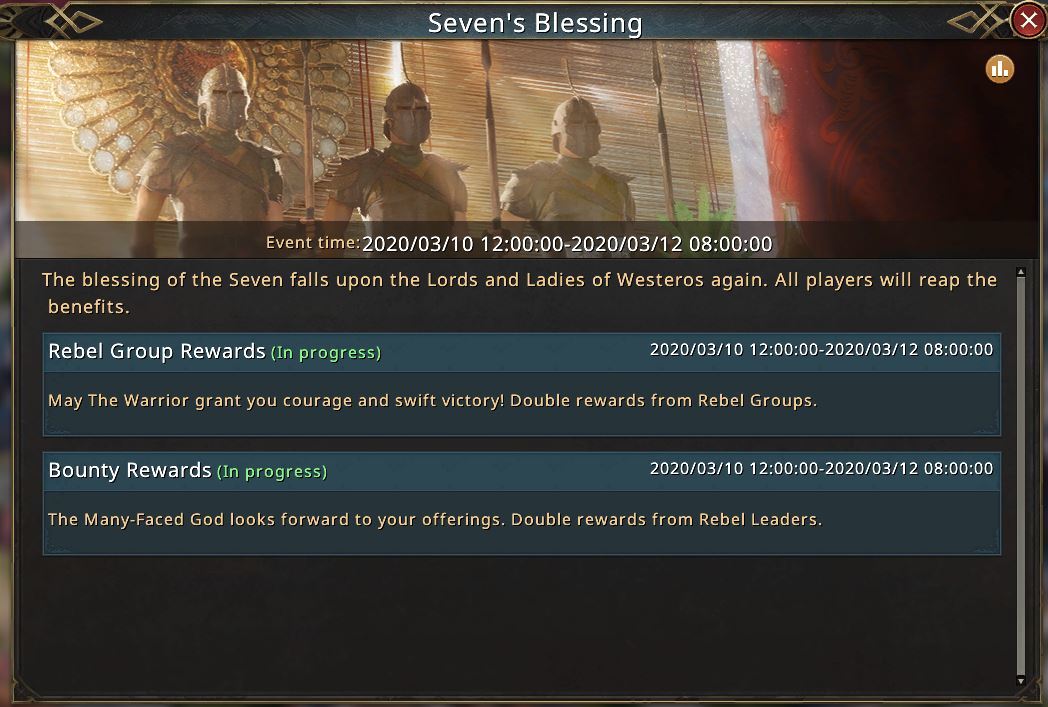Click the scrollbar up arrow
The image size is (1048, 707).
tap(1020, 272)
